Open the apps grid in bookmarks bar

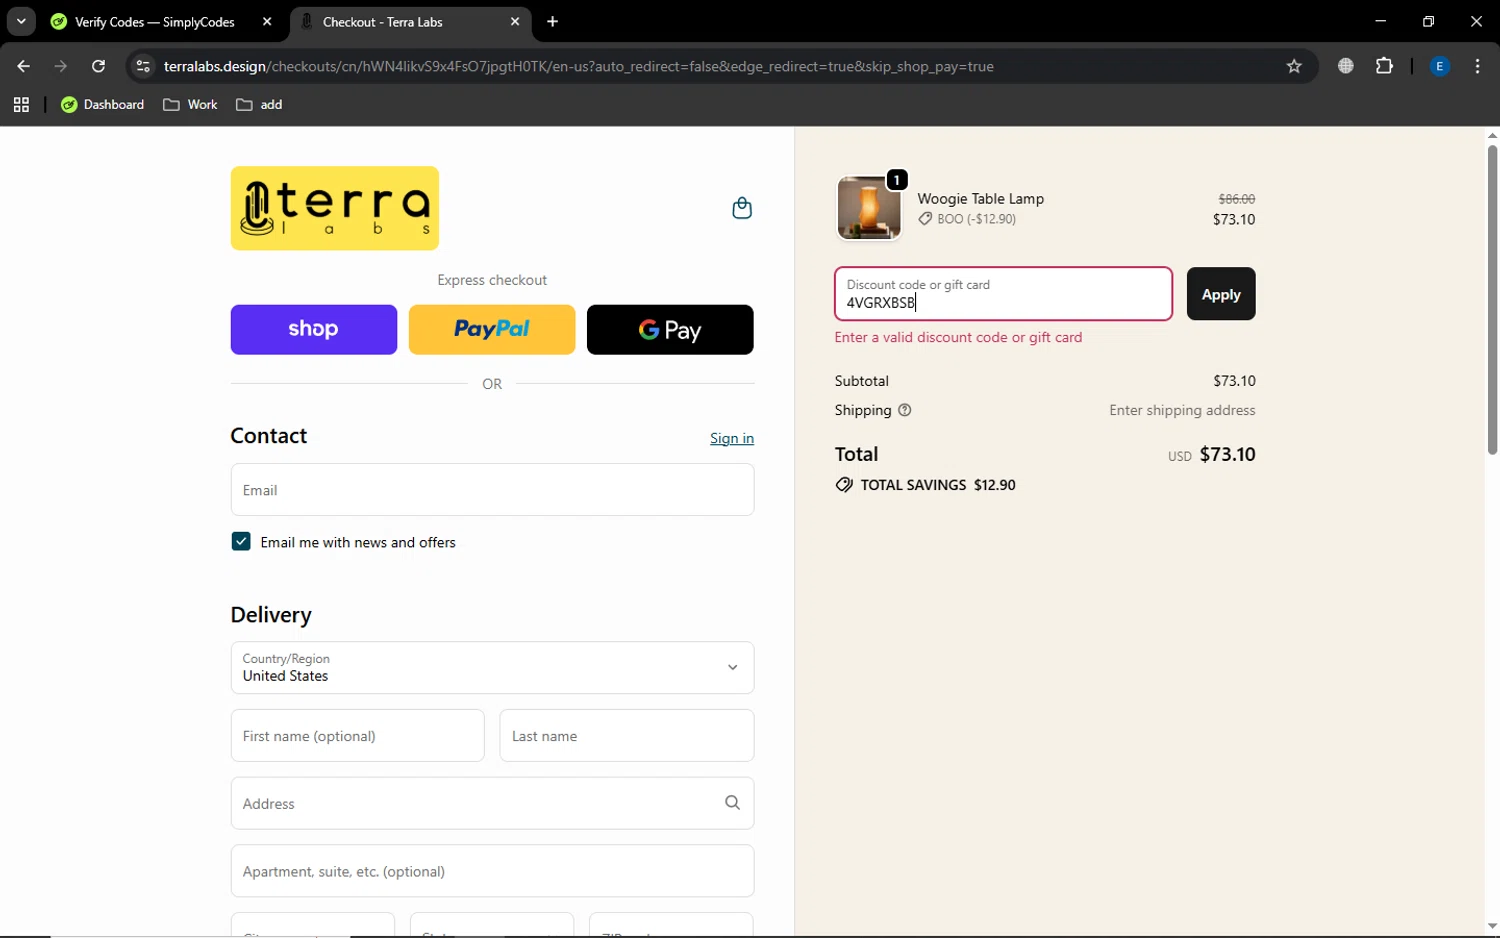click(x=21, y=104)
